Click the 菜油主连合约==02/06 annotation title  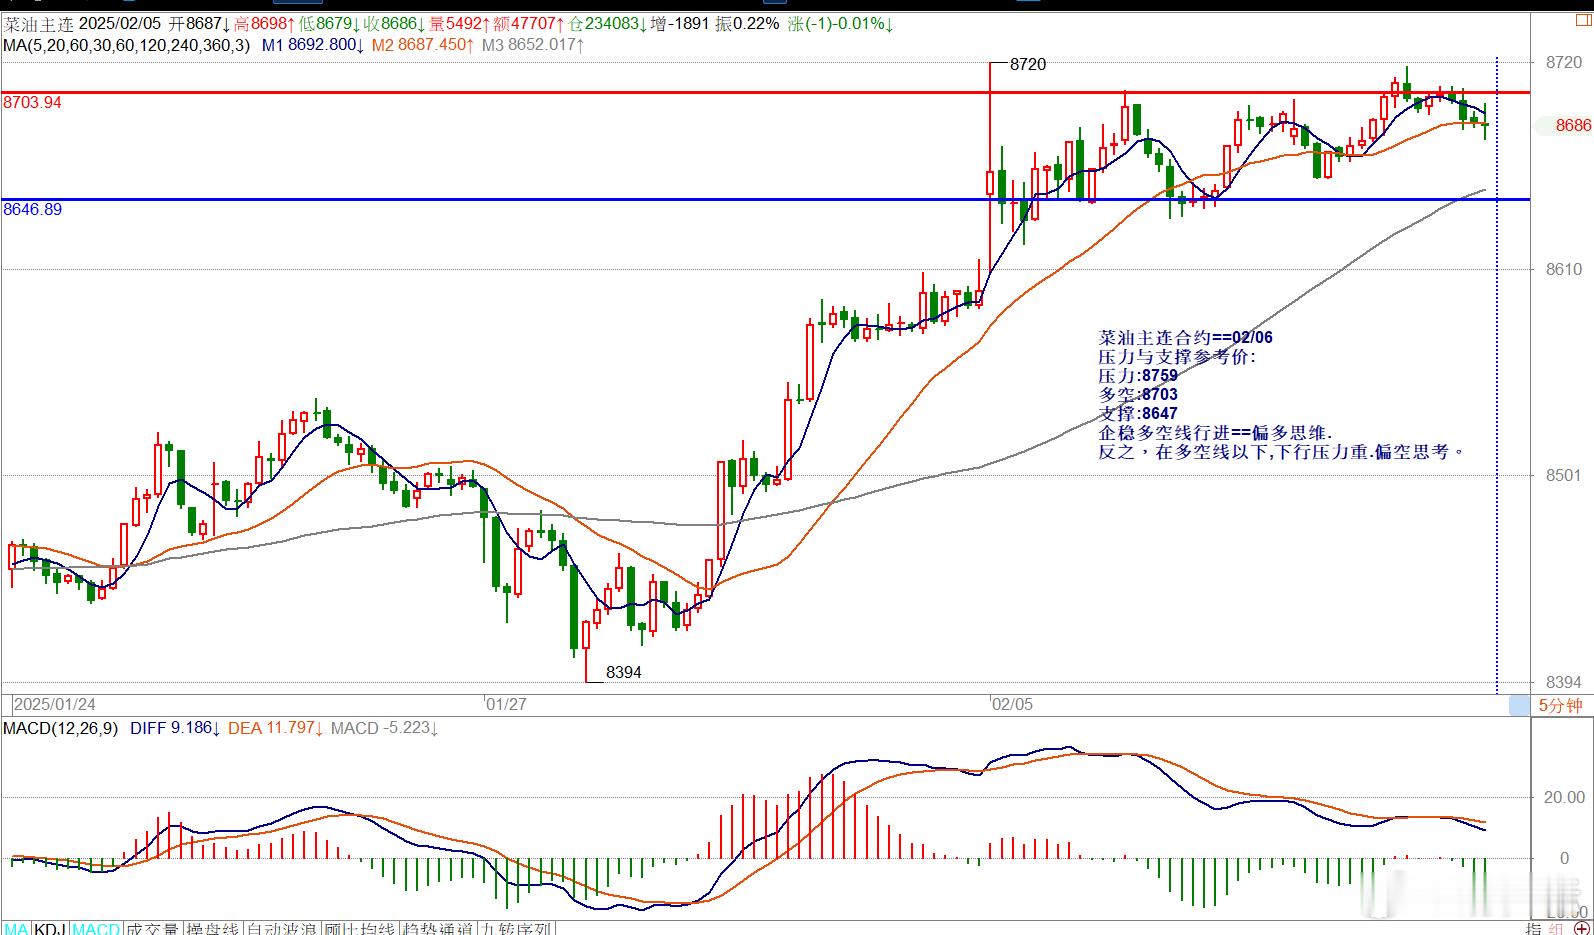pos(1186,338)
